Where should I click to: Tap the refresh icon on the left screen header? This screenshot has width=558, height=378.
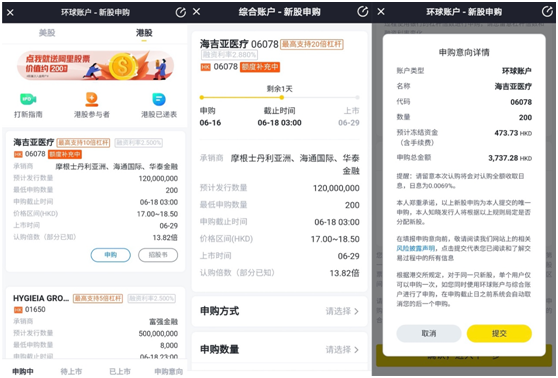(181, 12)
